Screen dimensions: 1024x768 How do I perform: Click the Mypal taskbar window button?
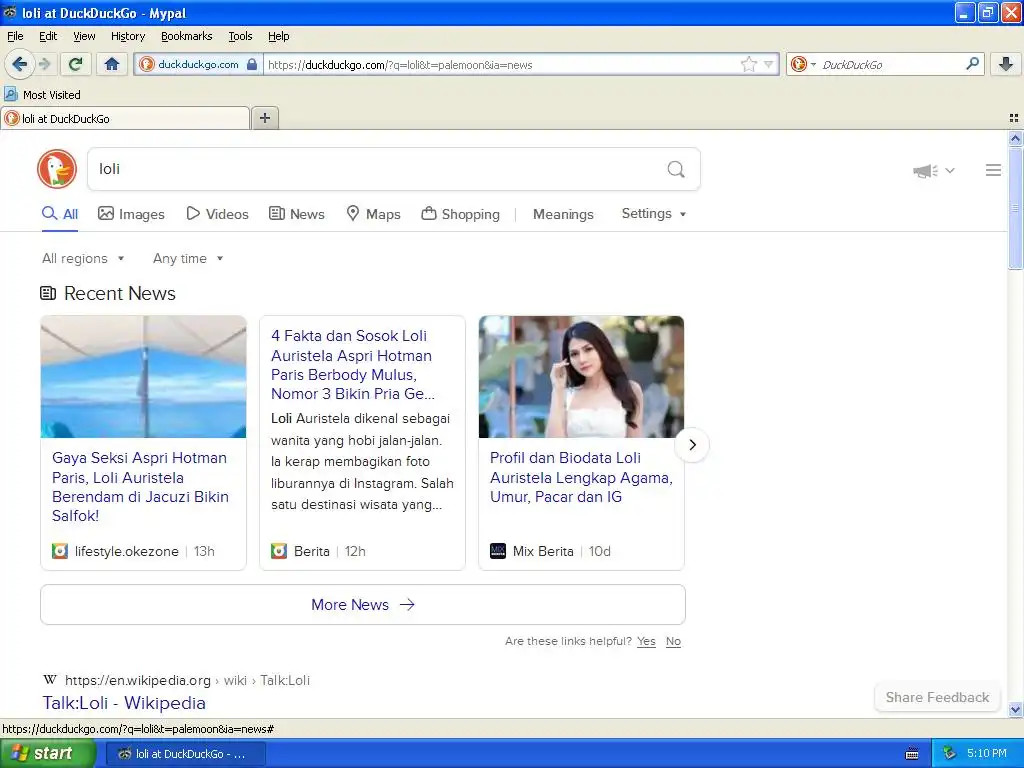tap(185, 754)
